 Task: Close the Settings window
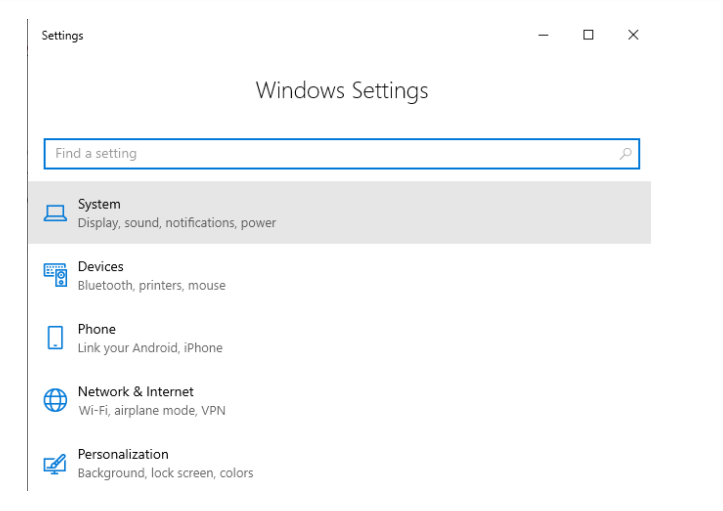pos(633,35)
